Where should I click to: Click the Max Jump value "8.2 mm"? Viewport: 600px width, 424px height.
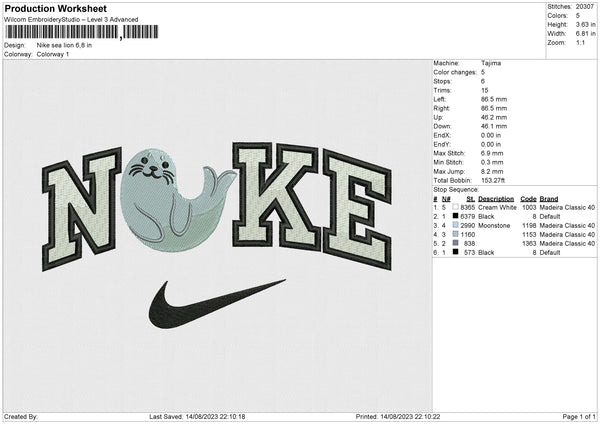click(x=492, y=171)
